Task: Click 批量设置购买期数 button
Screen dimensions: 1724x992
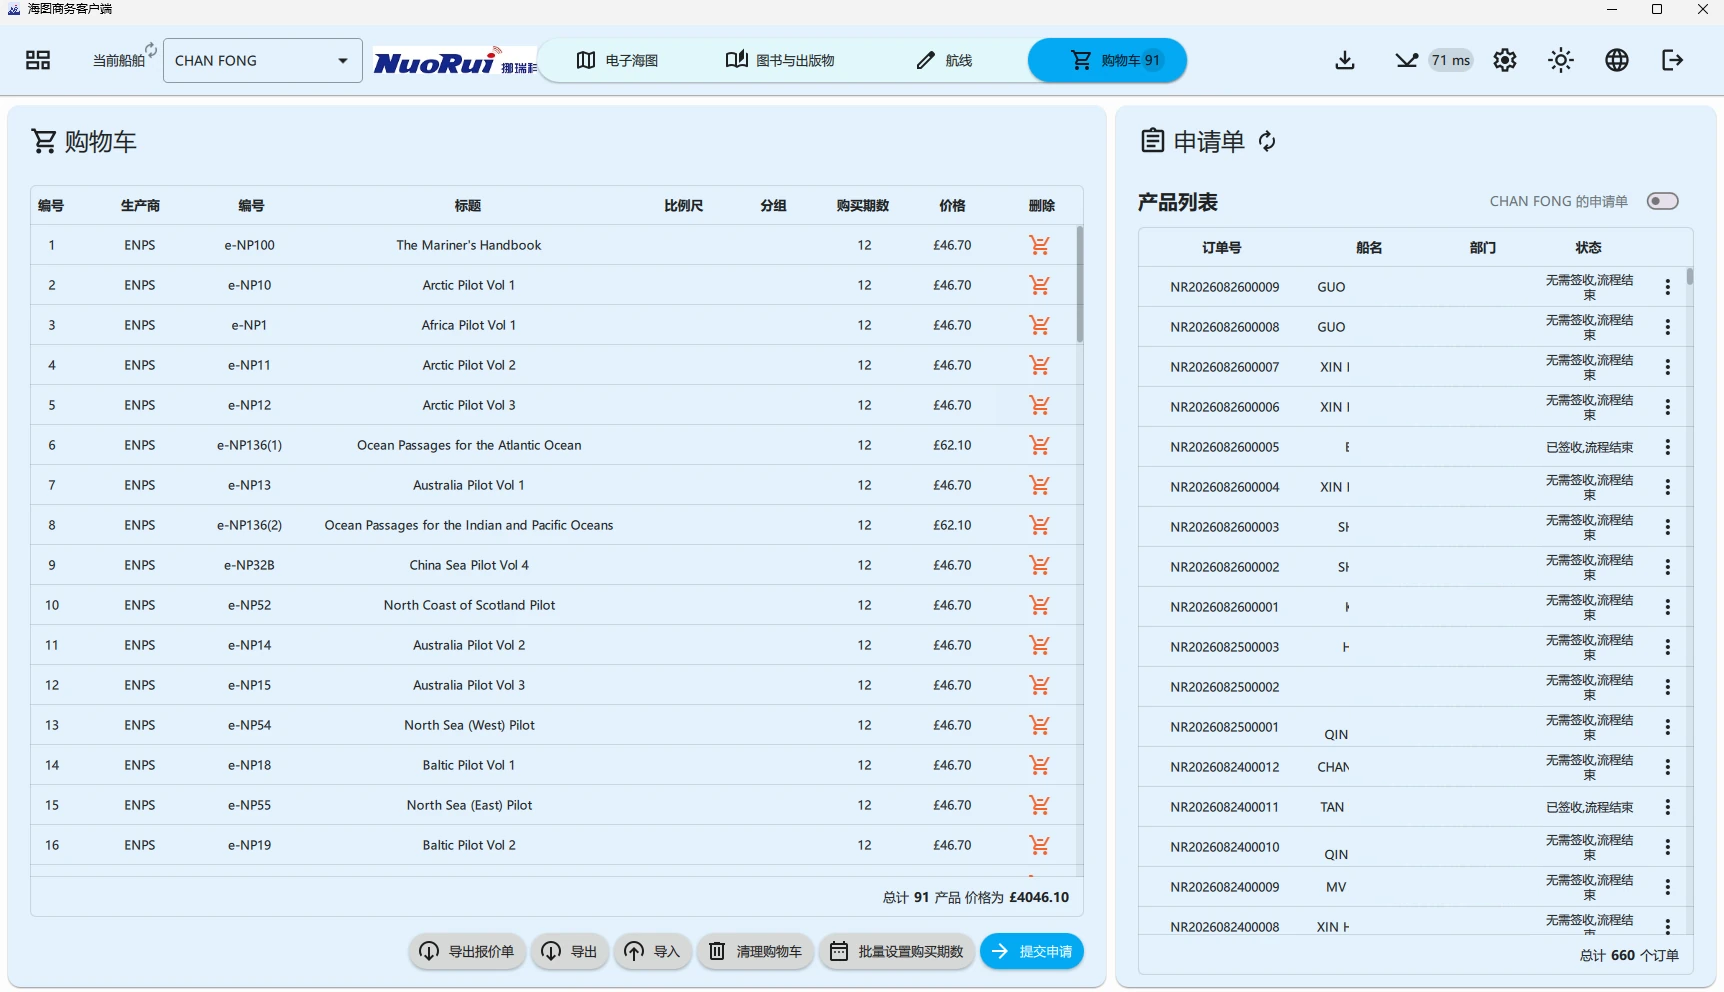Action: (896, 951)
